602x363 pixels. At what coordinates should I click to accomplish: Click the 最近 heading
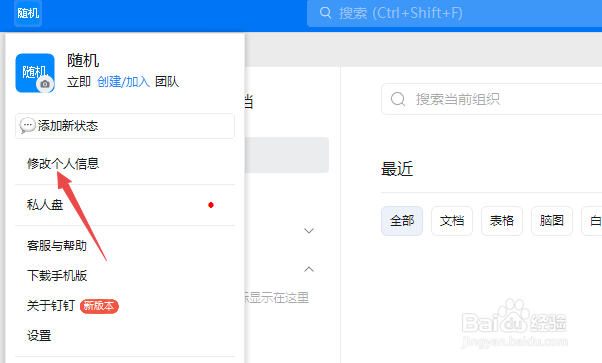[397, 169]
